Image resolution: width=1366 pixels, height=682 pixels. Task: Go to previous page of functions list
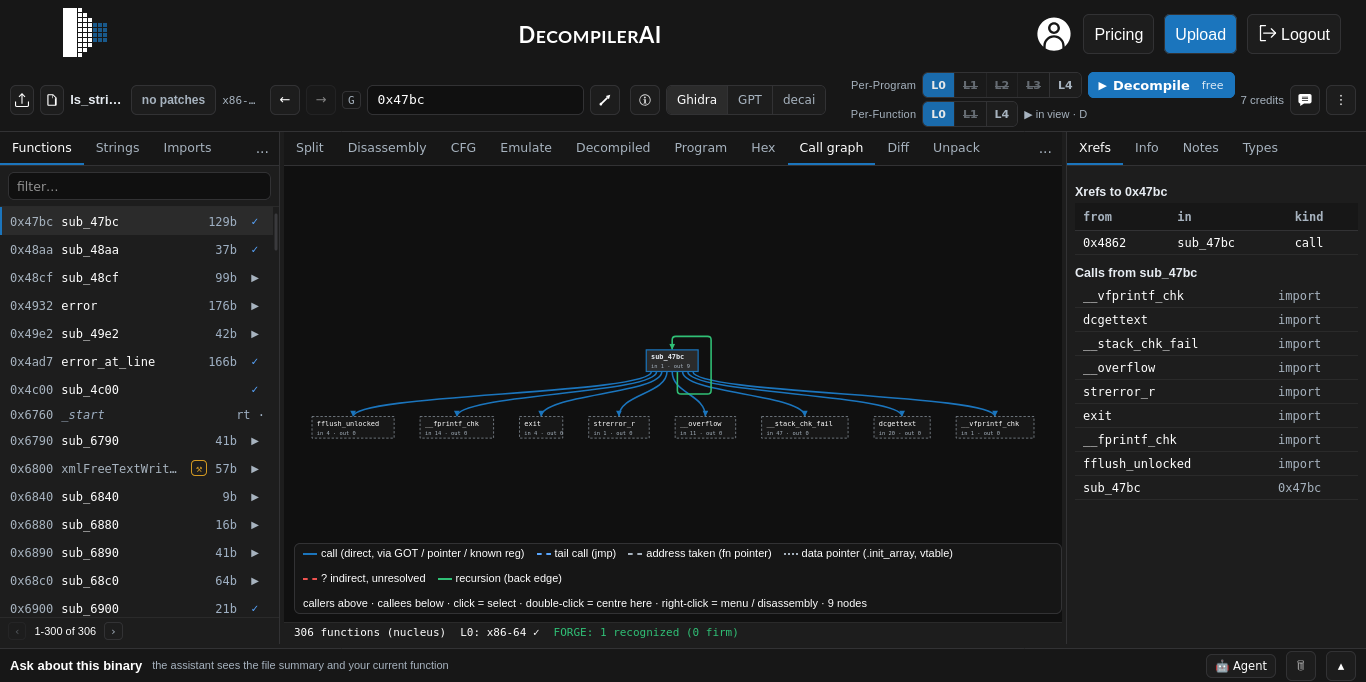coord(17,631)
